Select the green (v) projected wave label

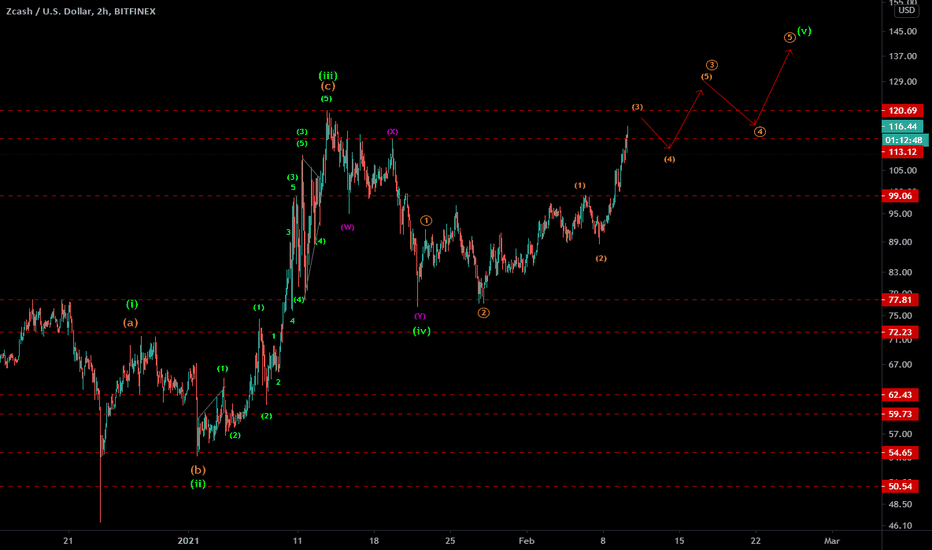(804, 31)
